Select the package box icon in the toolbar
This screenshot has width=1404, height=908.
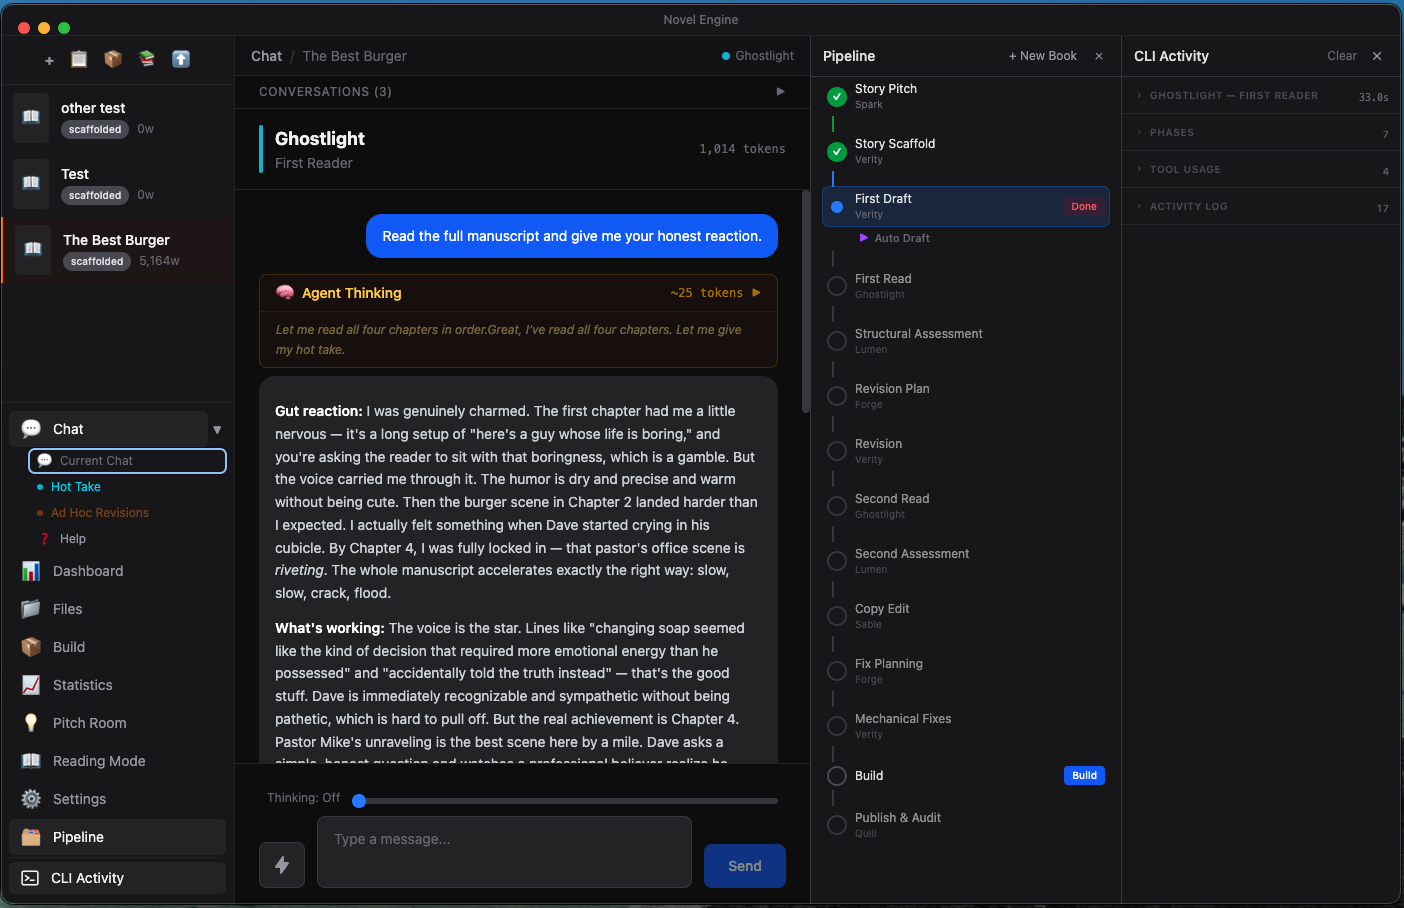coord(113,60)
